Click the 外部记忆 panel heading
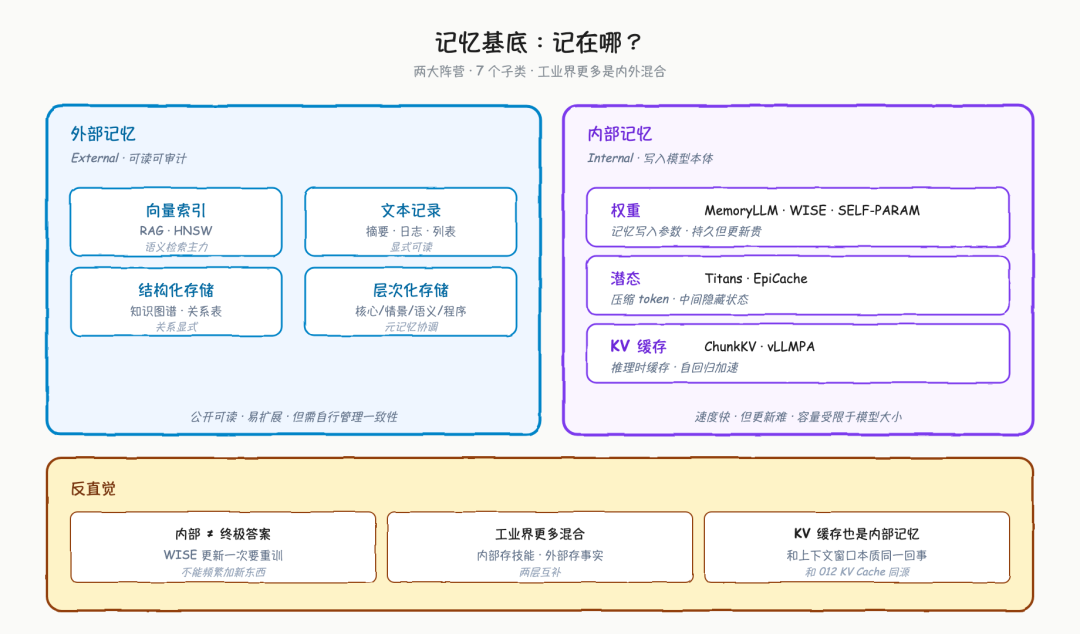 tap(103, 134)
